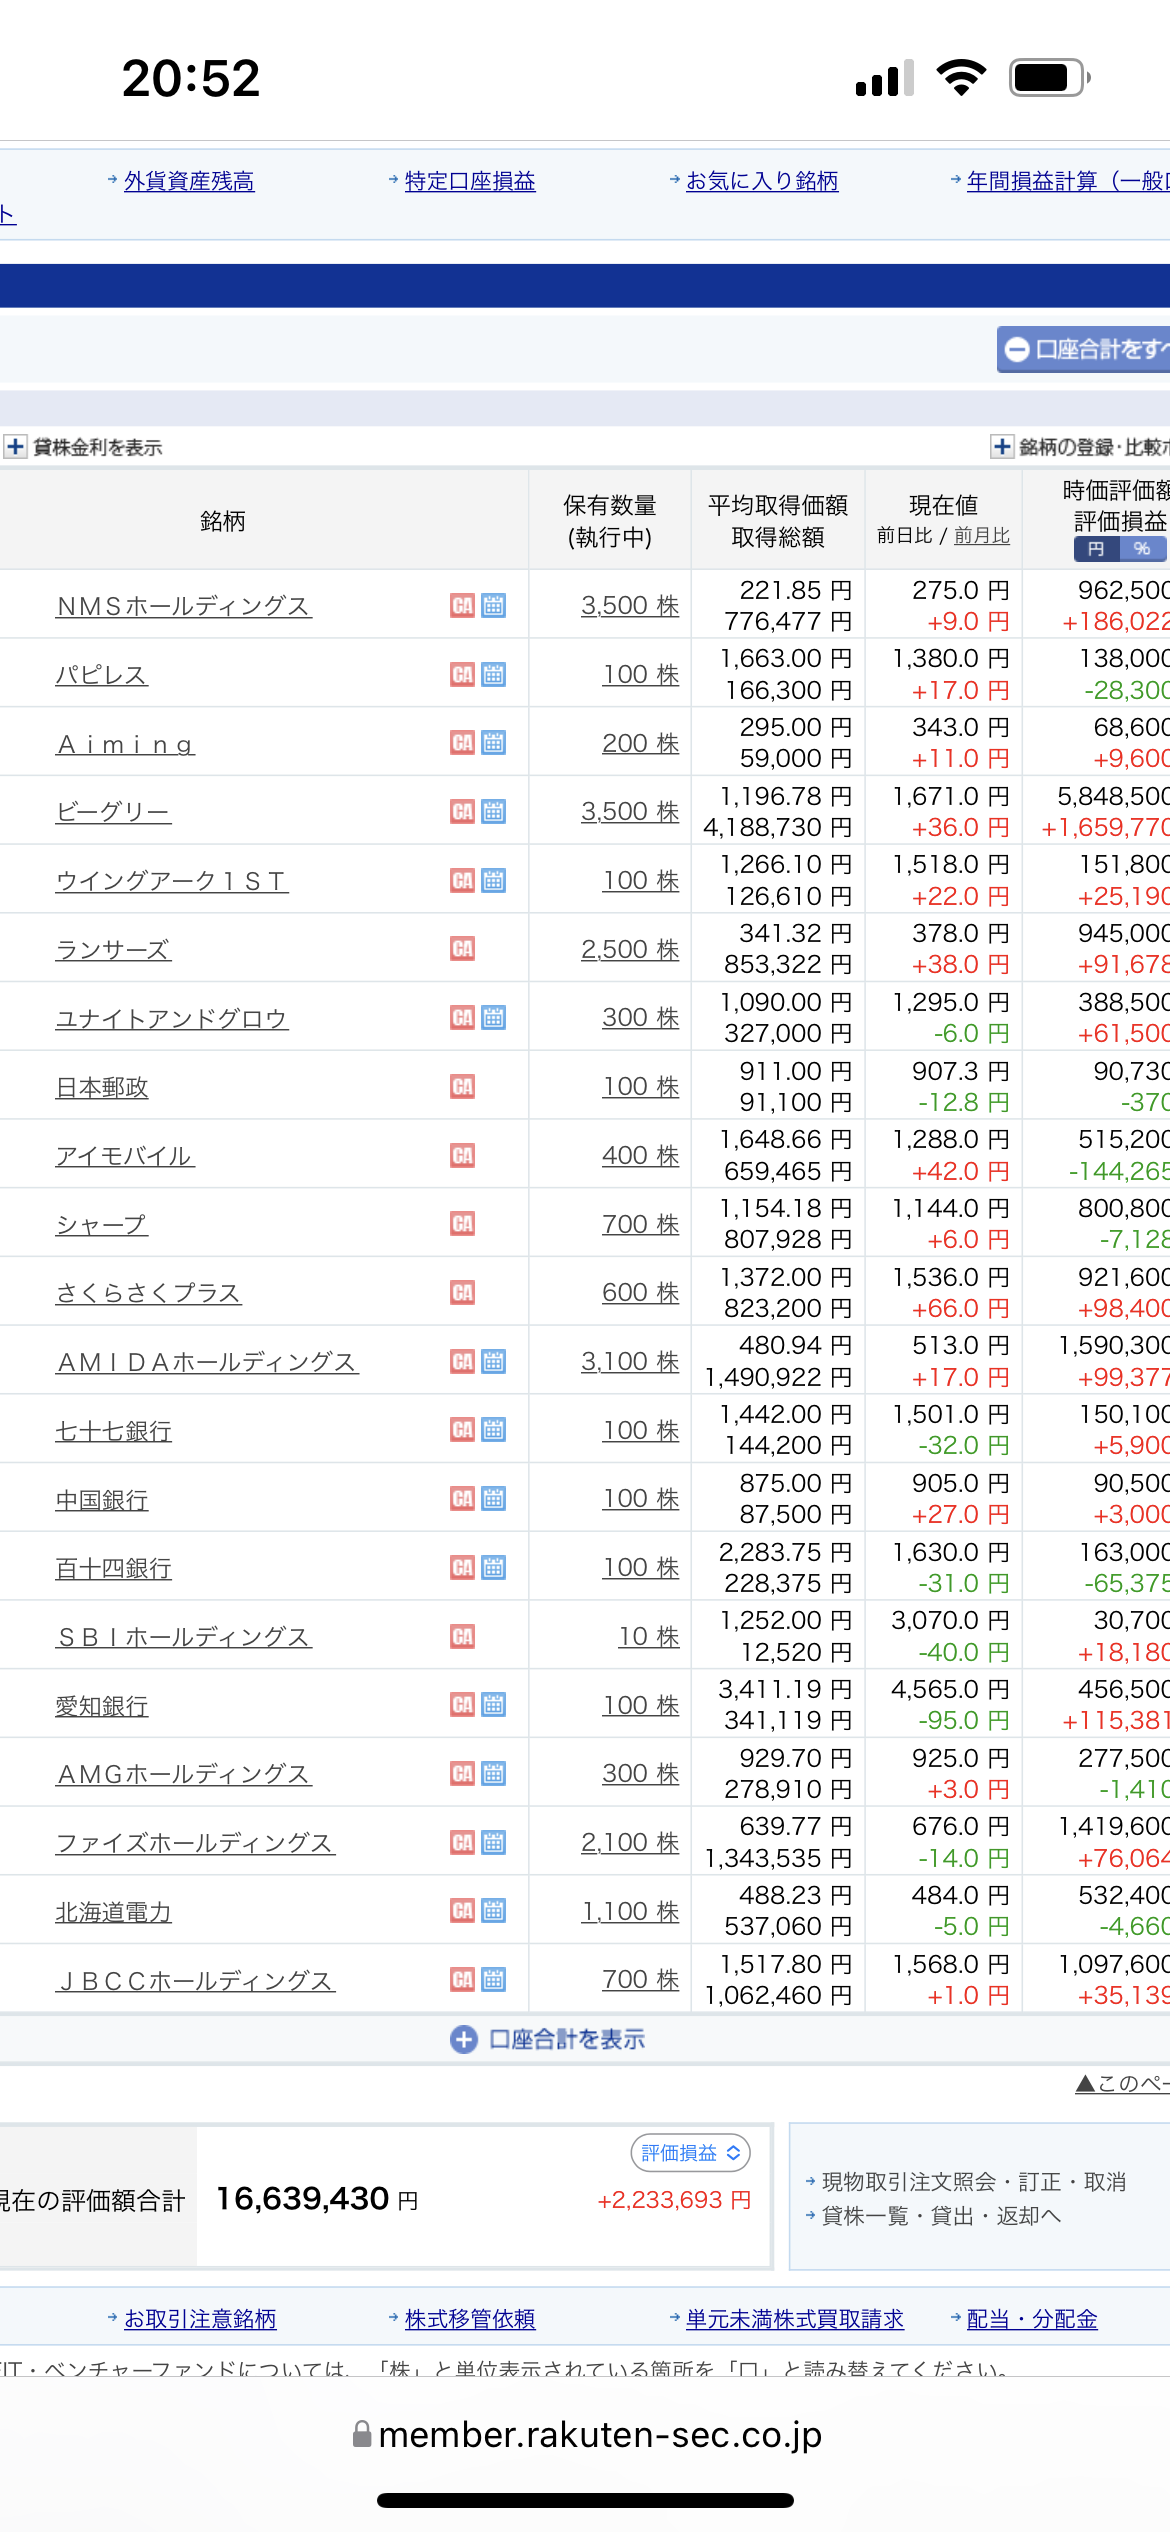Open the calendar icon for ユナイトアンドグロウ

(x=493, y=1017)
